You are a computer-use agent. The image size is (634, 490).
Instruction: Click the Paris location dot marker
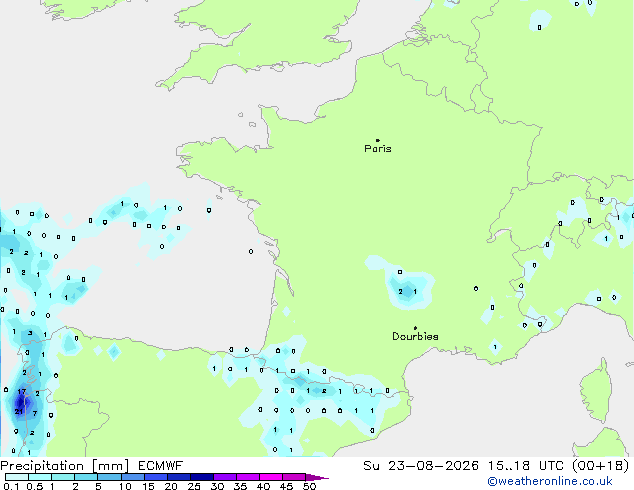point(378,140)
